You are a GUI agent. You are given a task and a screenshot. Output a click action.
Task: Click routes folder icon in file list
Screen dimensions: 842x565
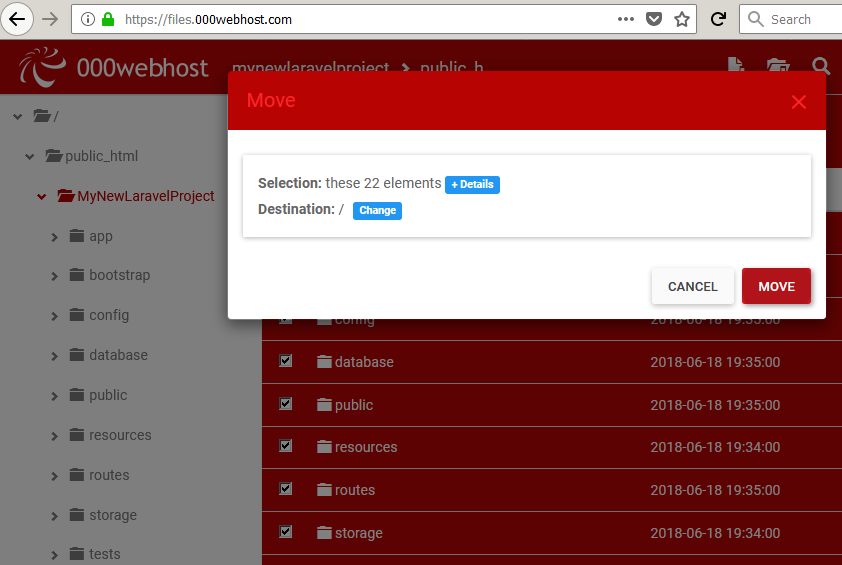coord(324,489)
